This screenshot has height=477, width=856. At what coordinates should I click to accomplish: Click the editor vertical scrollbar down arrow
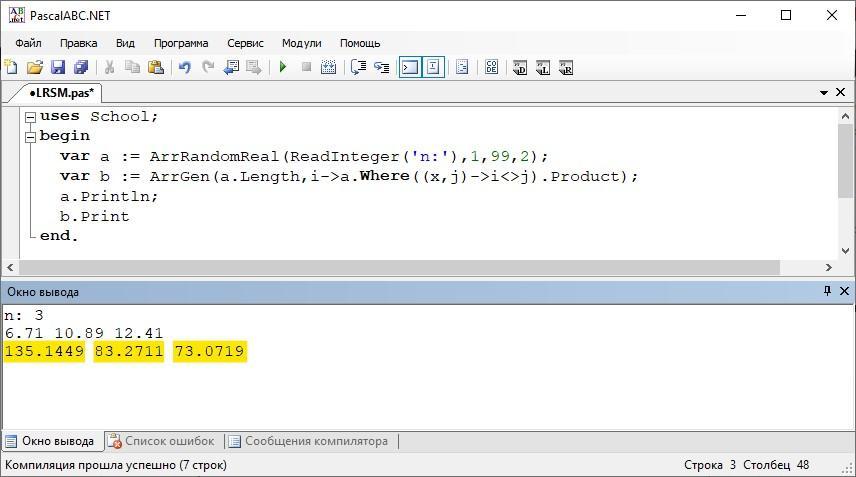846,251
